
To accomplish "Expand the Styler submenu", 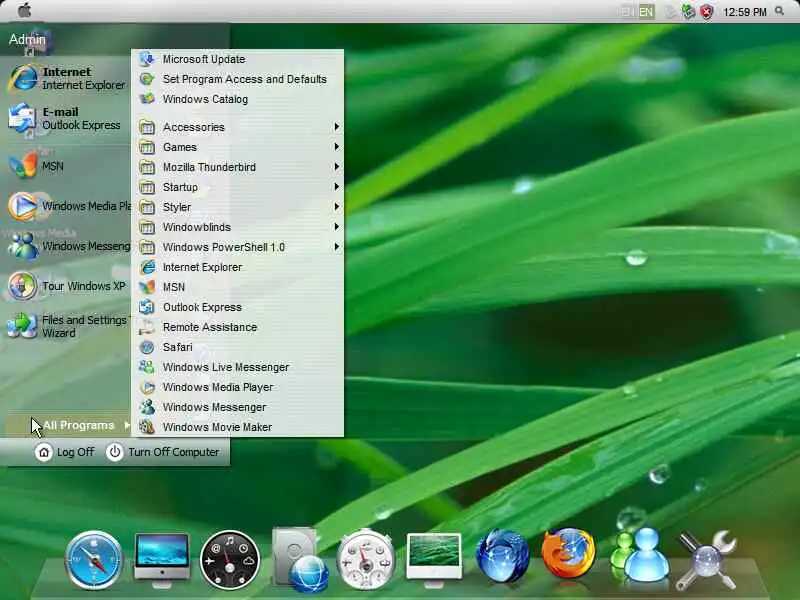I will 238,207.
